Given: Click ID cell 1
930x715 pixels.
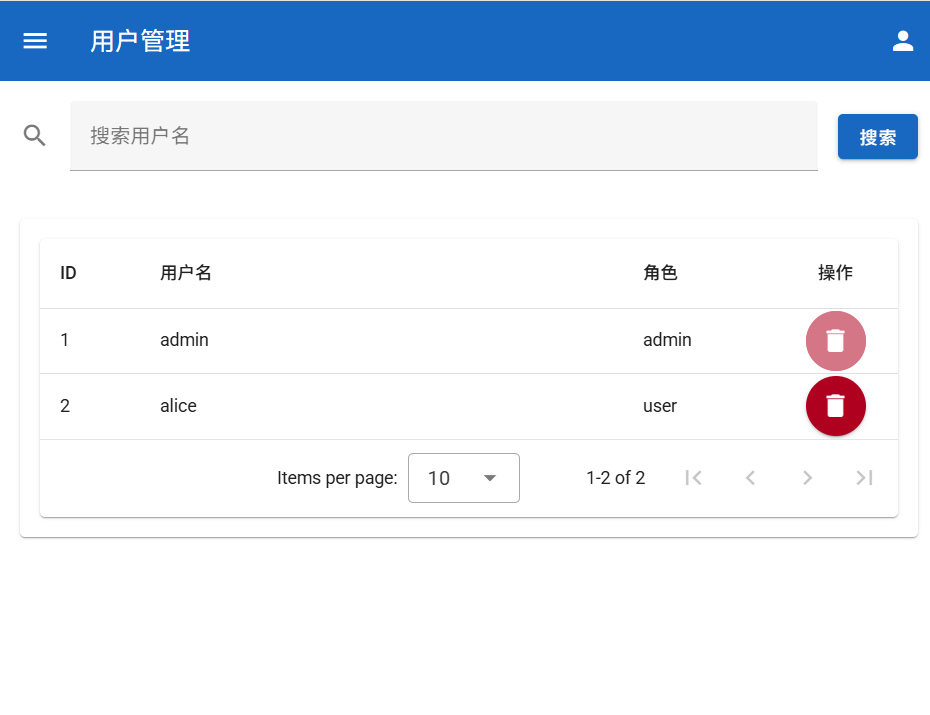Looking at the screenshot, I should (65, 340).
